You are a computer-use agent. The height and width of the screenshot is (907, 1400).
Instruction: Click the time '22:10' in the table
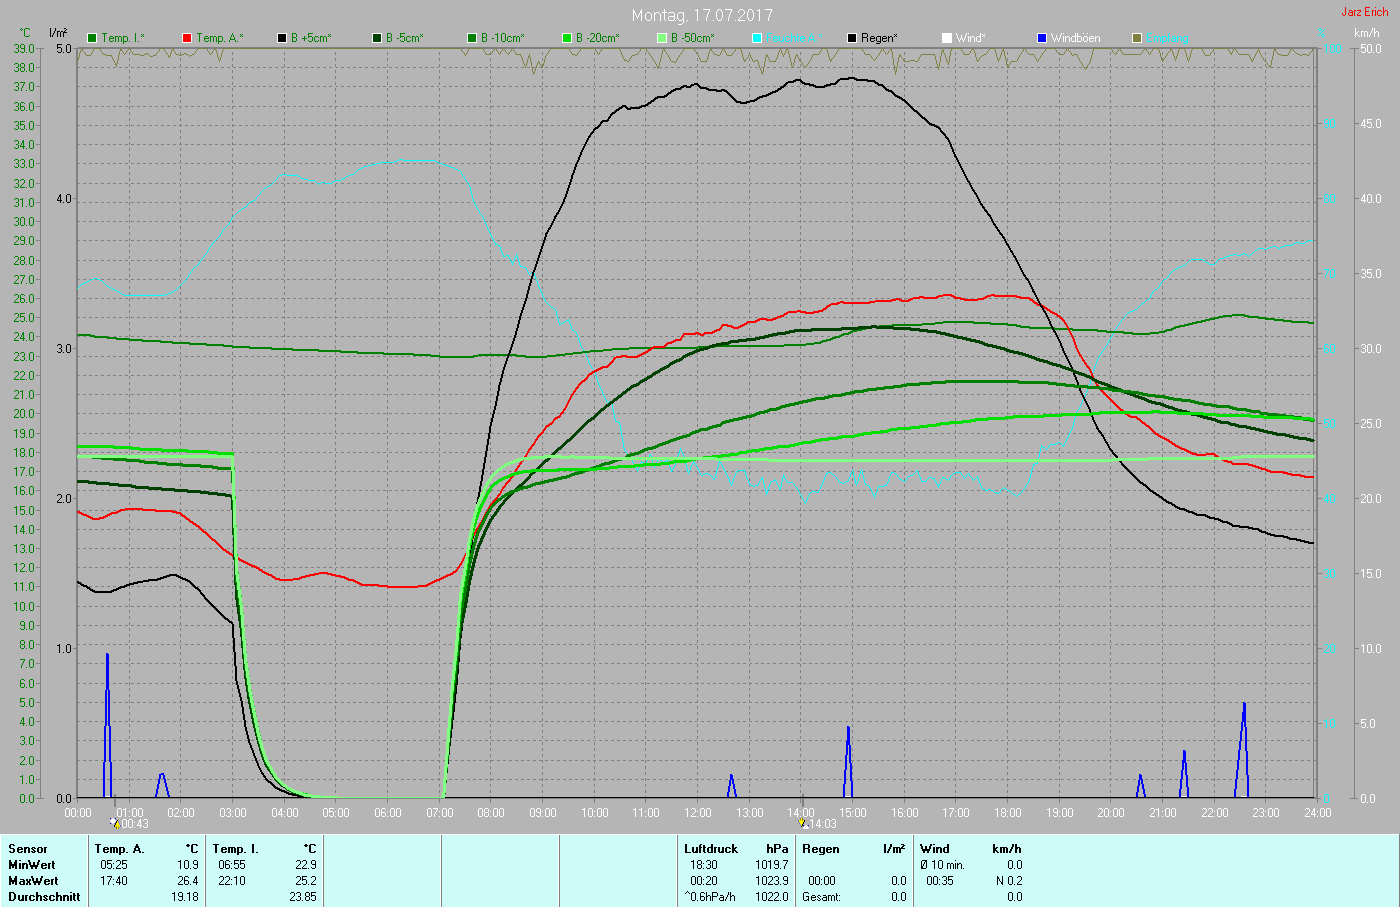coord(231,881)
